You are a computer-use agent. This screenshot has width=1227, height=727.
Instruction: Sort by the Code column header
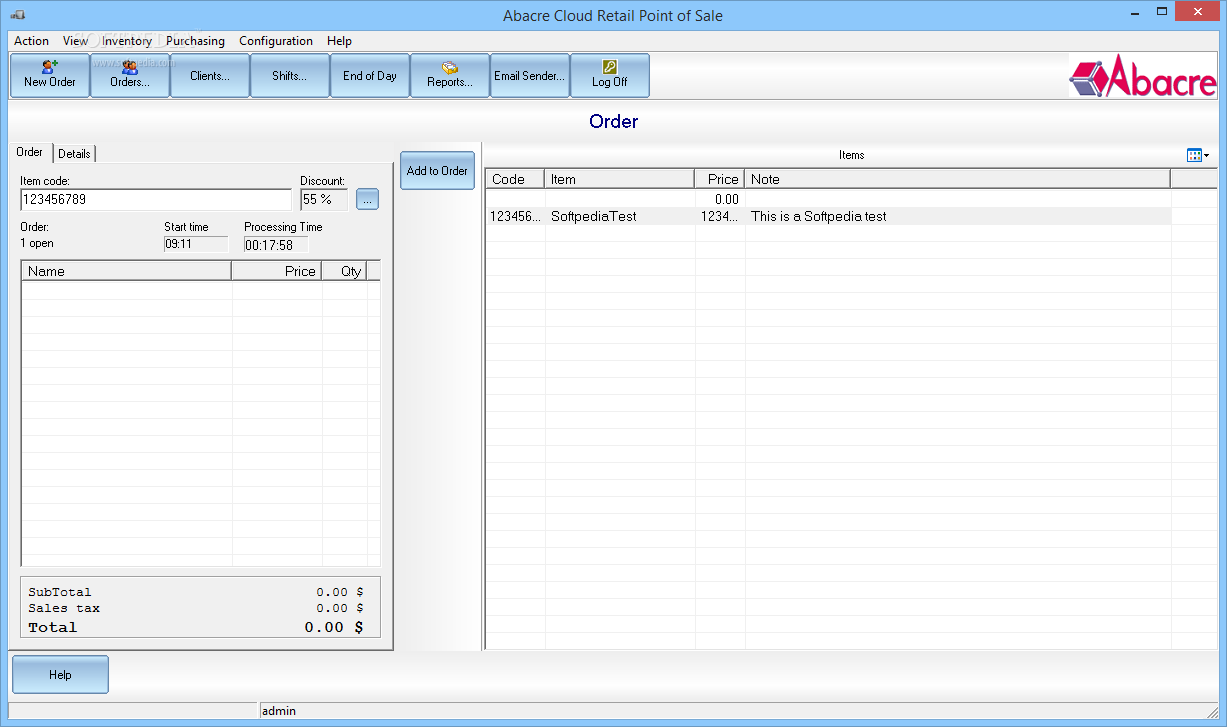[515, 179]
